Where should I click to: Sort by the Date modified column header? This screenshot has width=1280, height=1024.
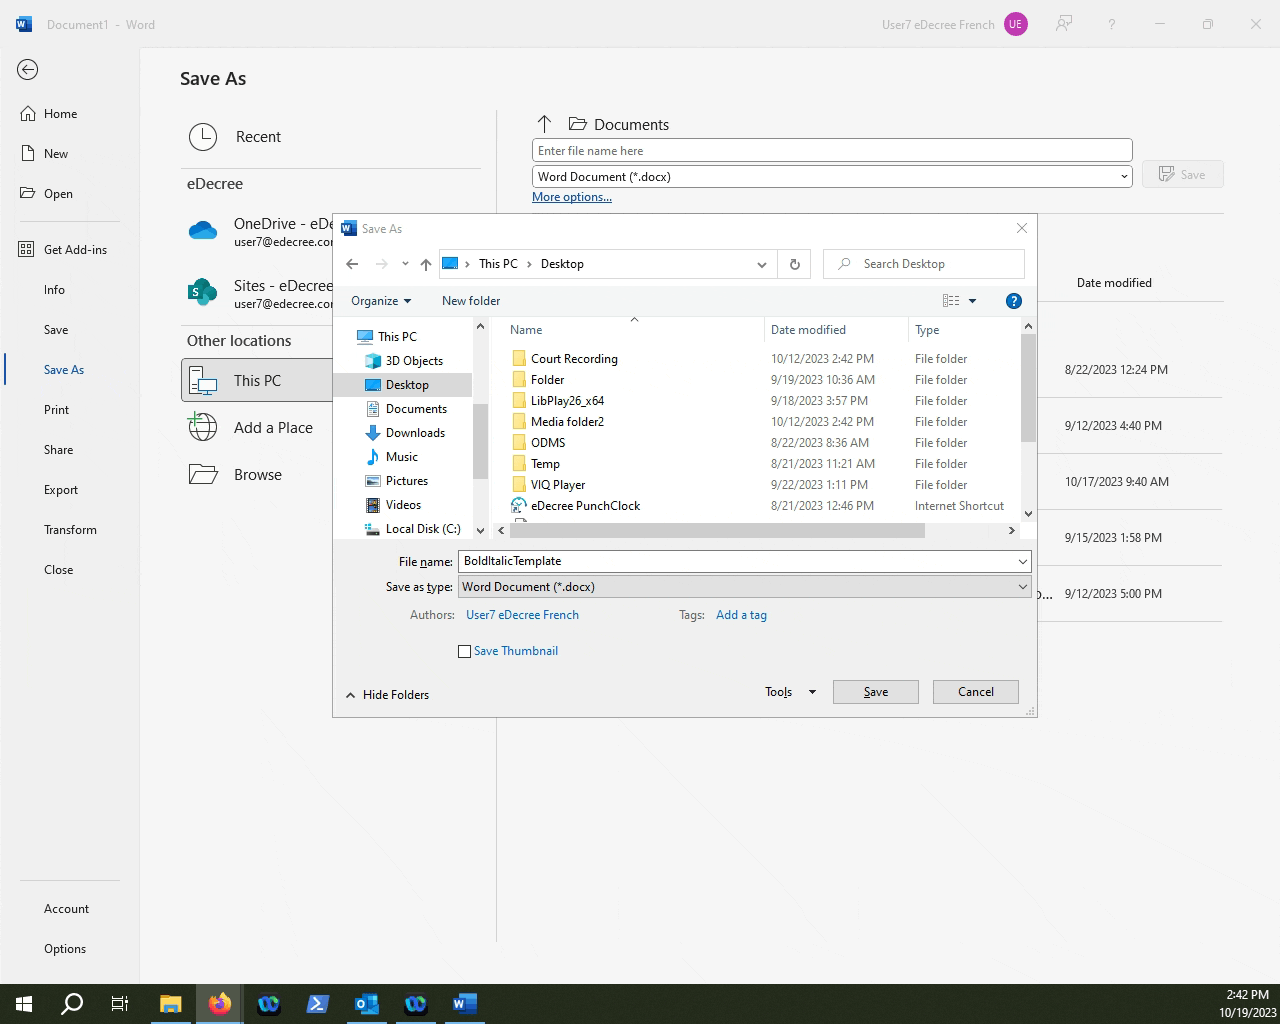tap(808, 330)
